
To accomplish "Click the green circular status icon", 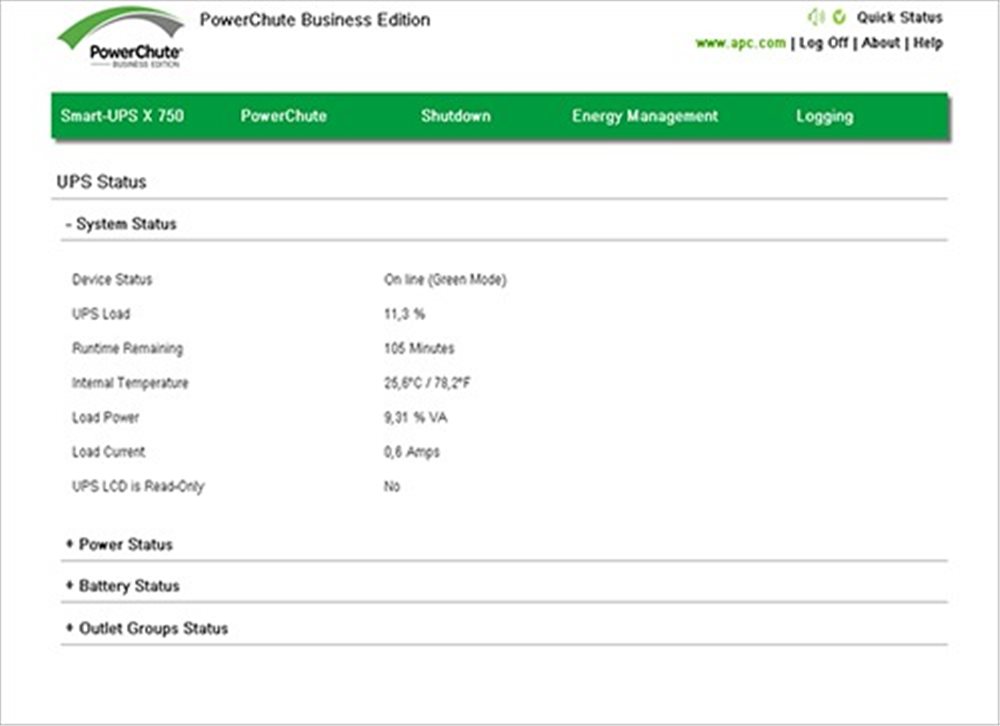I will 839,17.
